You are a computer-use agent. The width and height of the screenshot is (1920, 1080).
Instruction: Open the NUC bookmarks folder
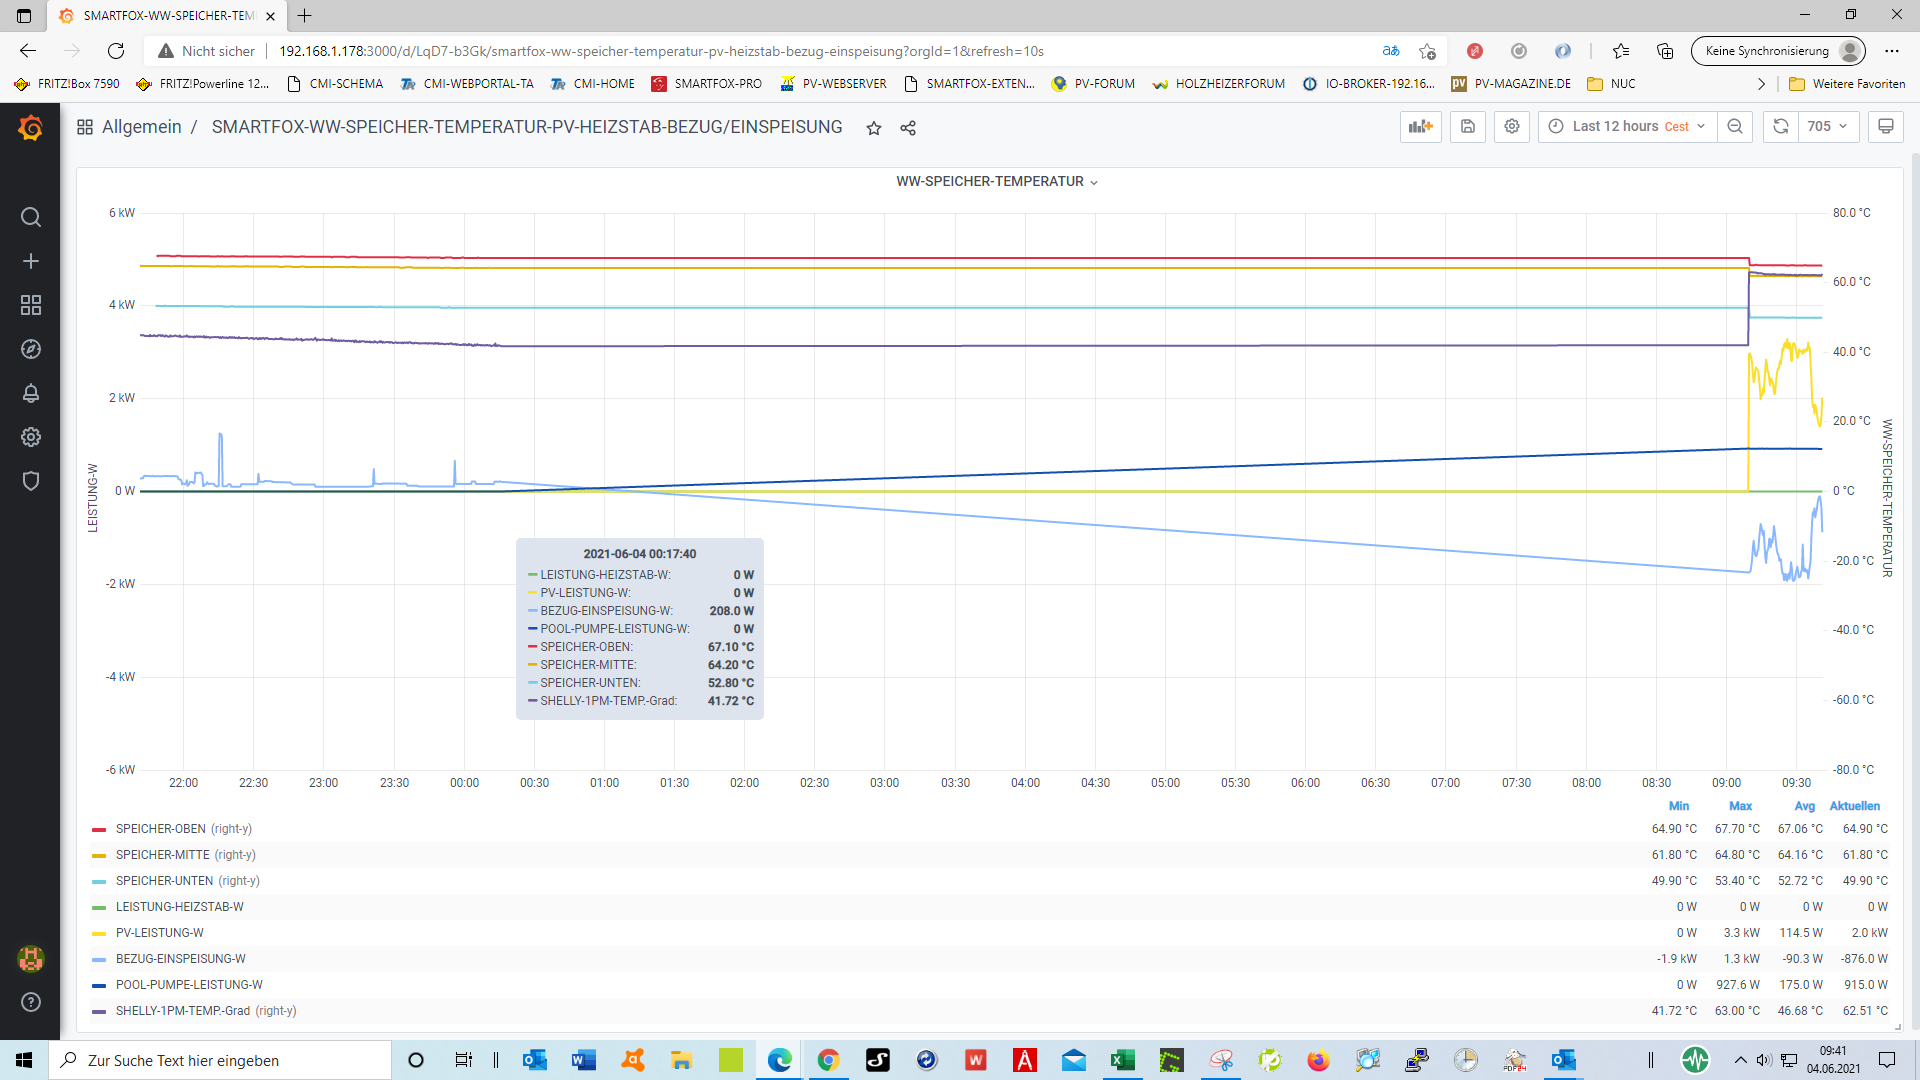[1611, 84]
